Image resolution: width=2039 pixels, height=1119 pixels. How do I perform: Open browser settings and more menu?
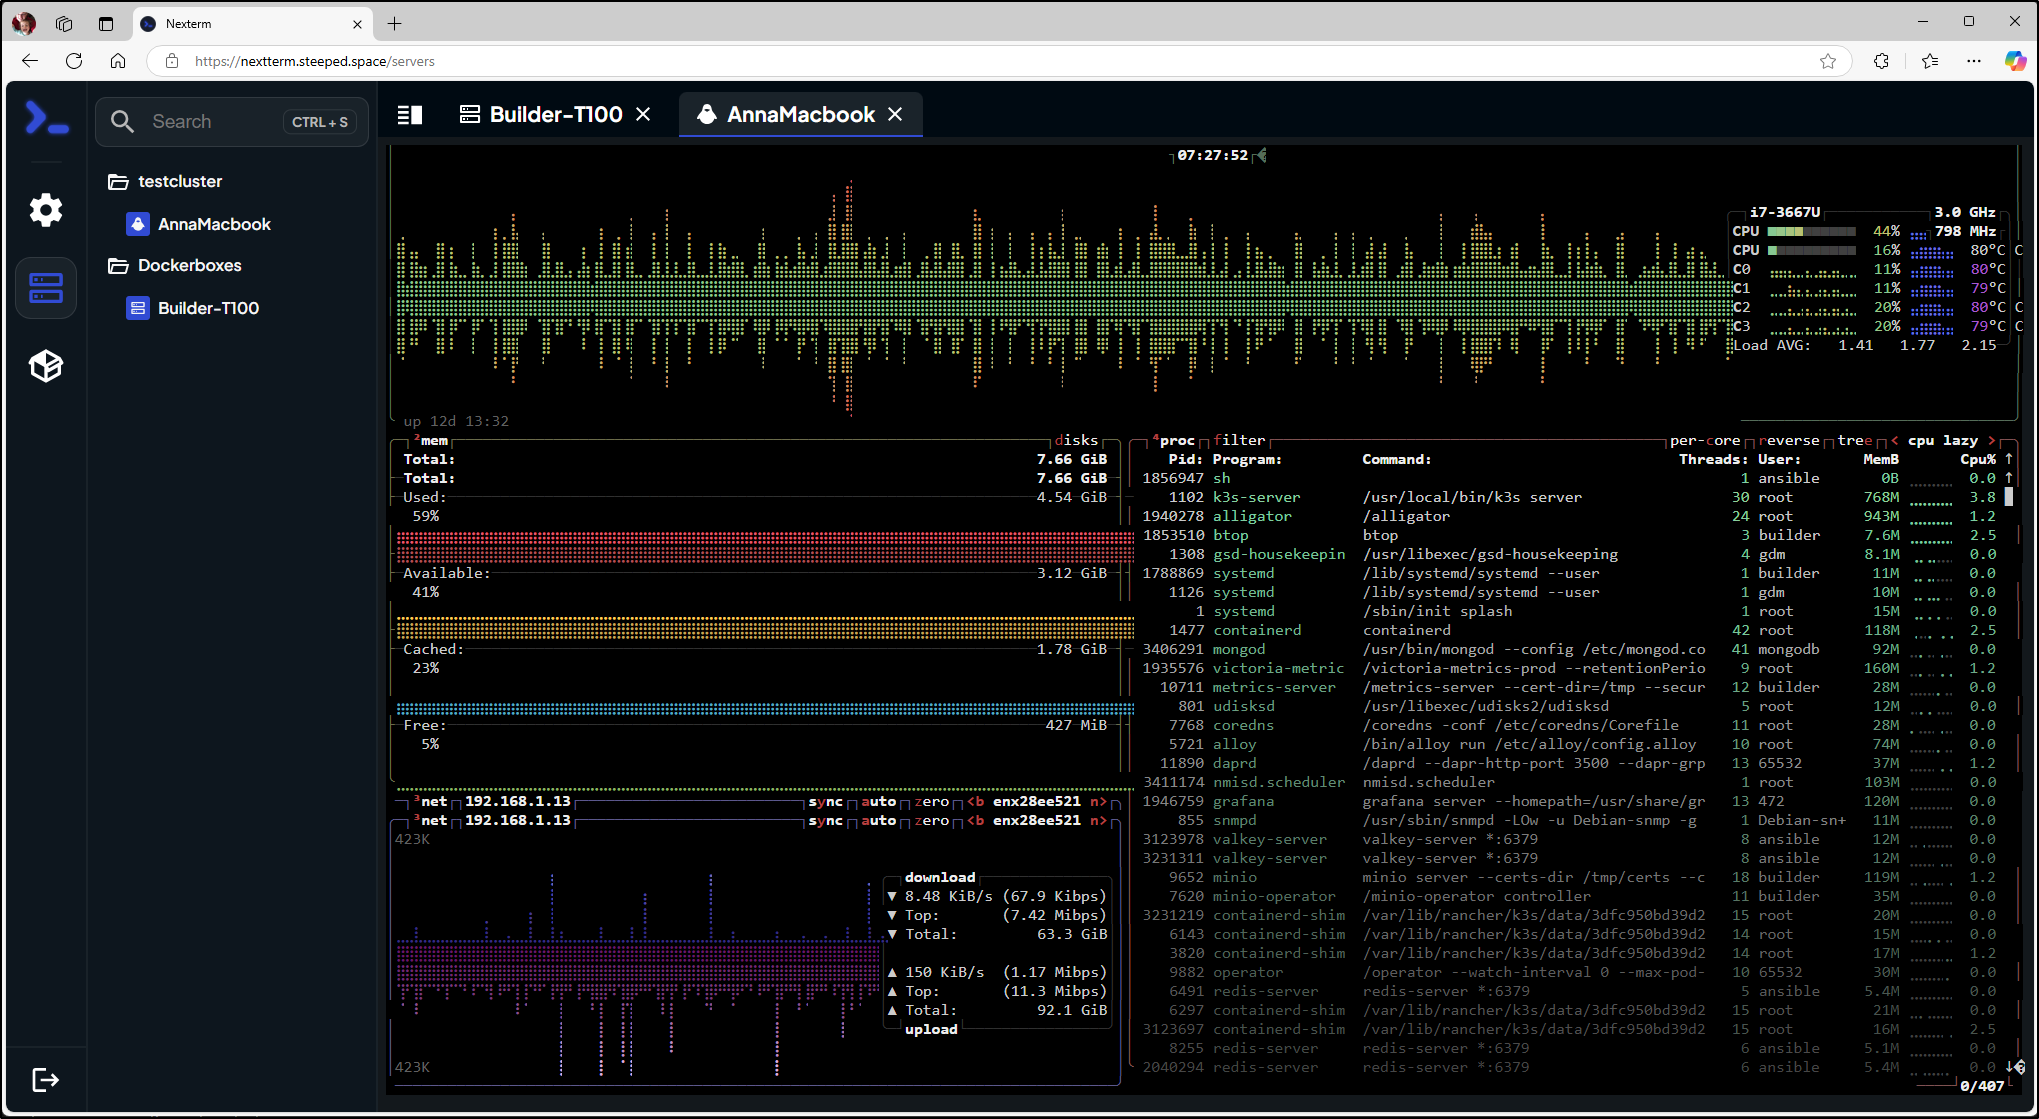click(1974, 61)
